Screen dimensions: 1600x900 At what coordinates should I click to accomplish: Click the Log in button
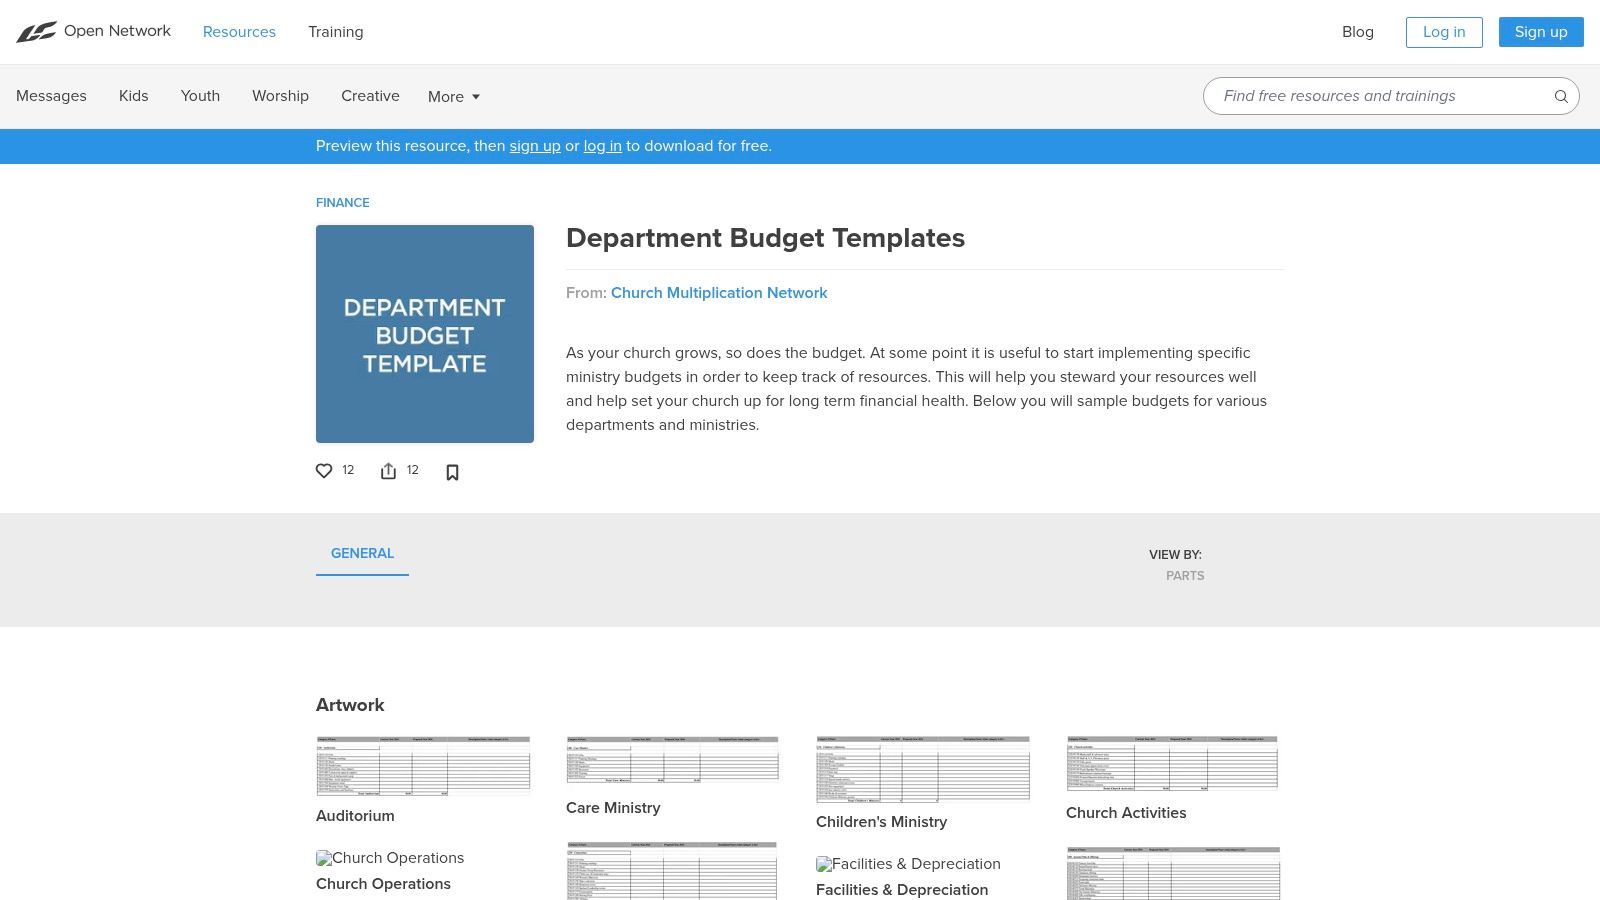tap(1444, 32)
